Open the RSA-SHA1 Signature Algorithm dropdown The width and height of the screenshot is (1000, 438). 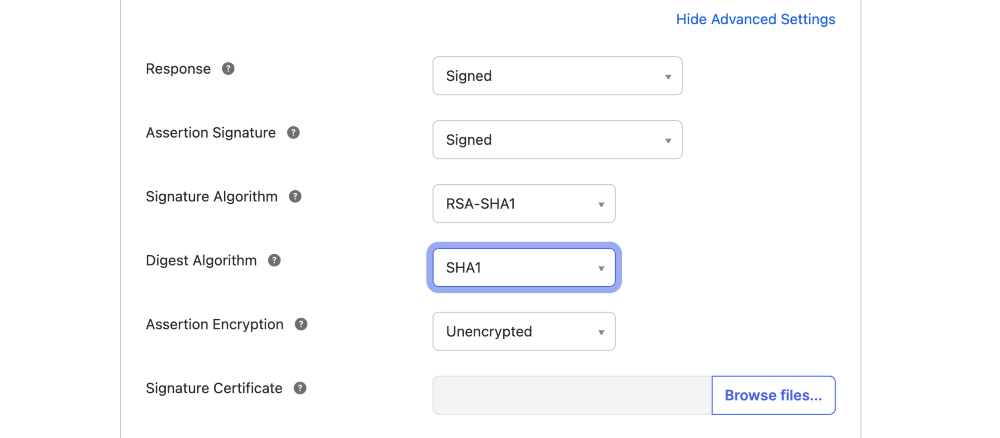[x=524, y=203]
